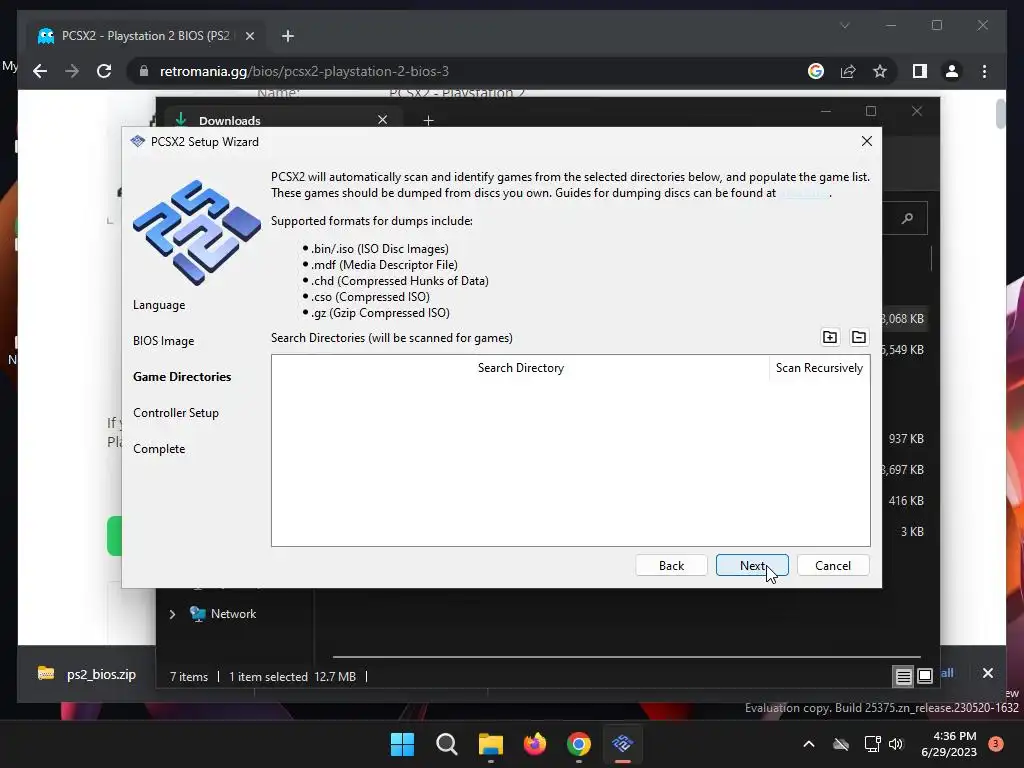Click PCSX2 icon on the taskbar
The height and width of the screenshot is (768, 1024).
[622, 744]
